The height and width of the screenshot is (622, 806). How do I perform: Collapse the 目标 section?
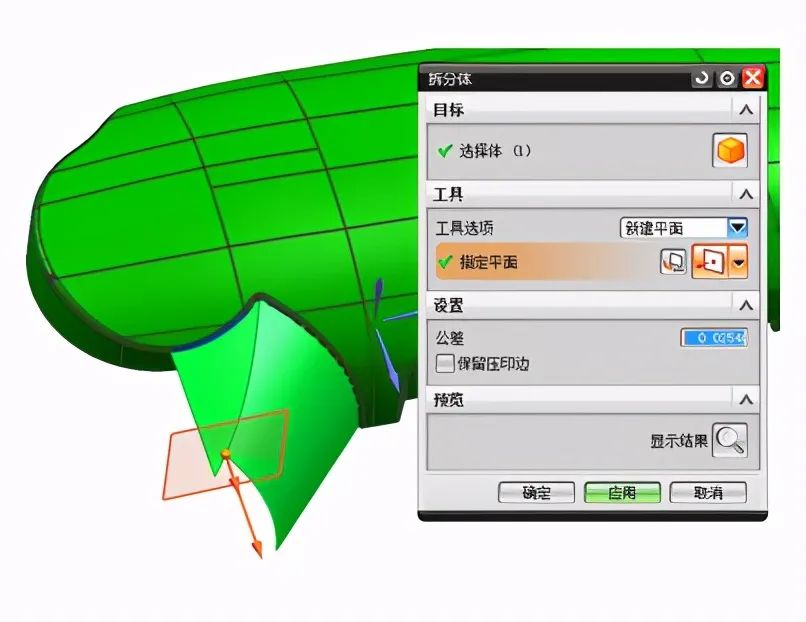click(x=745, y=110)
